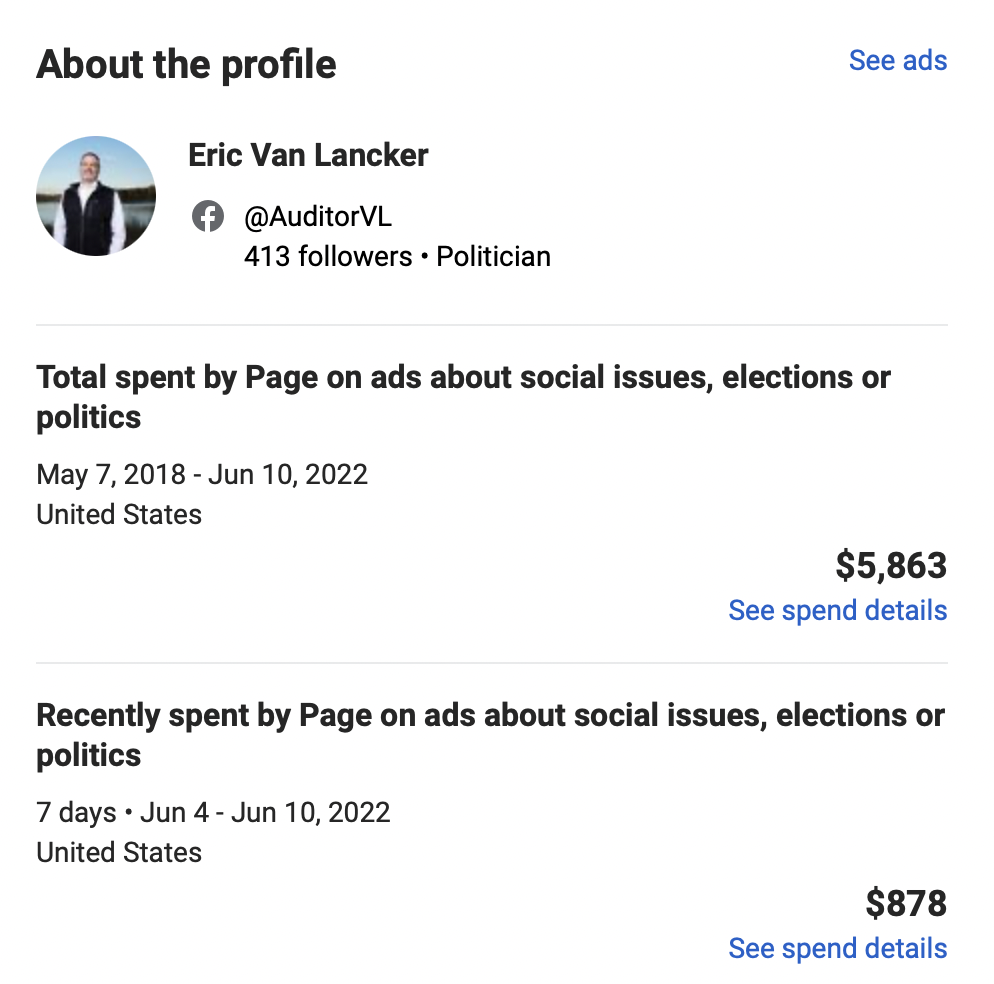Click the divider above Recently spent section
The height and width of the screenshot is (984, 994).
pos(492,663)
